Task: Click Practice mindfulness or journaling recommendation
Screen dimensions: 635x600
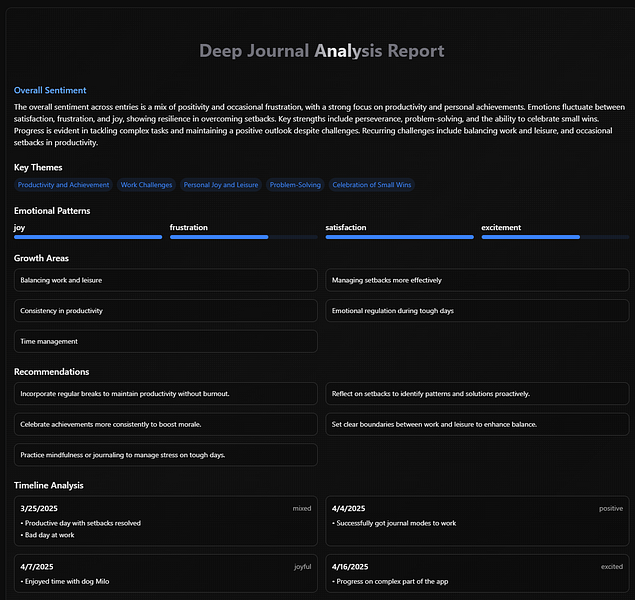Action: 166,455
